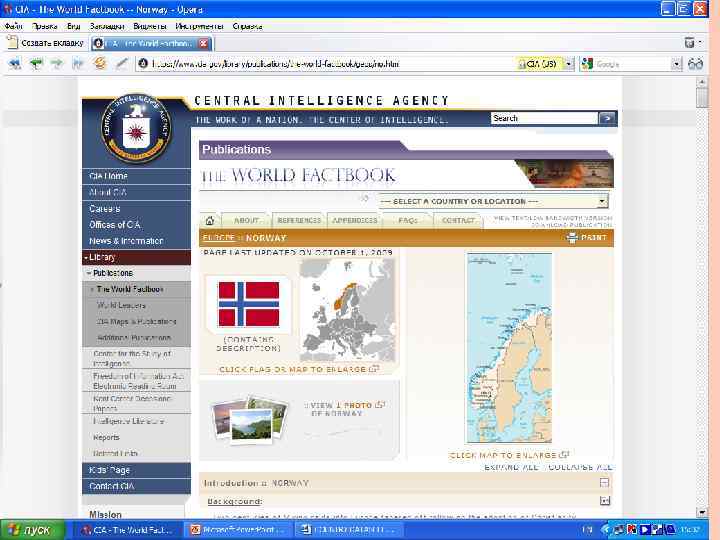Collapse the Introduction Norway section toggle
This screenshot has height=540, width=720.
pyautogui.click(x=605, y=483)
